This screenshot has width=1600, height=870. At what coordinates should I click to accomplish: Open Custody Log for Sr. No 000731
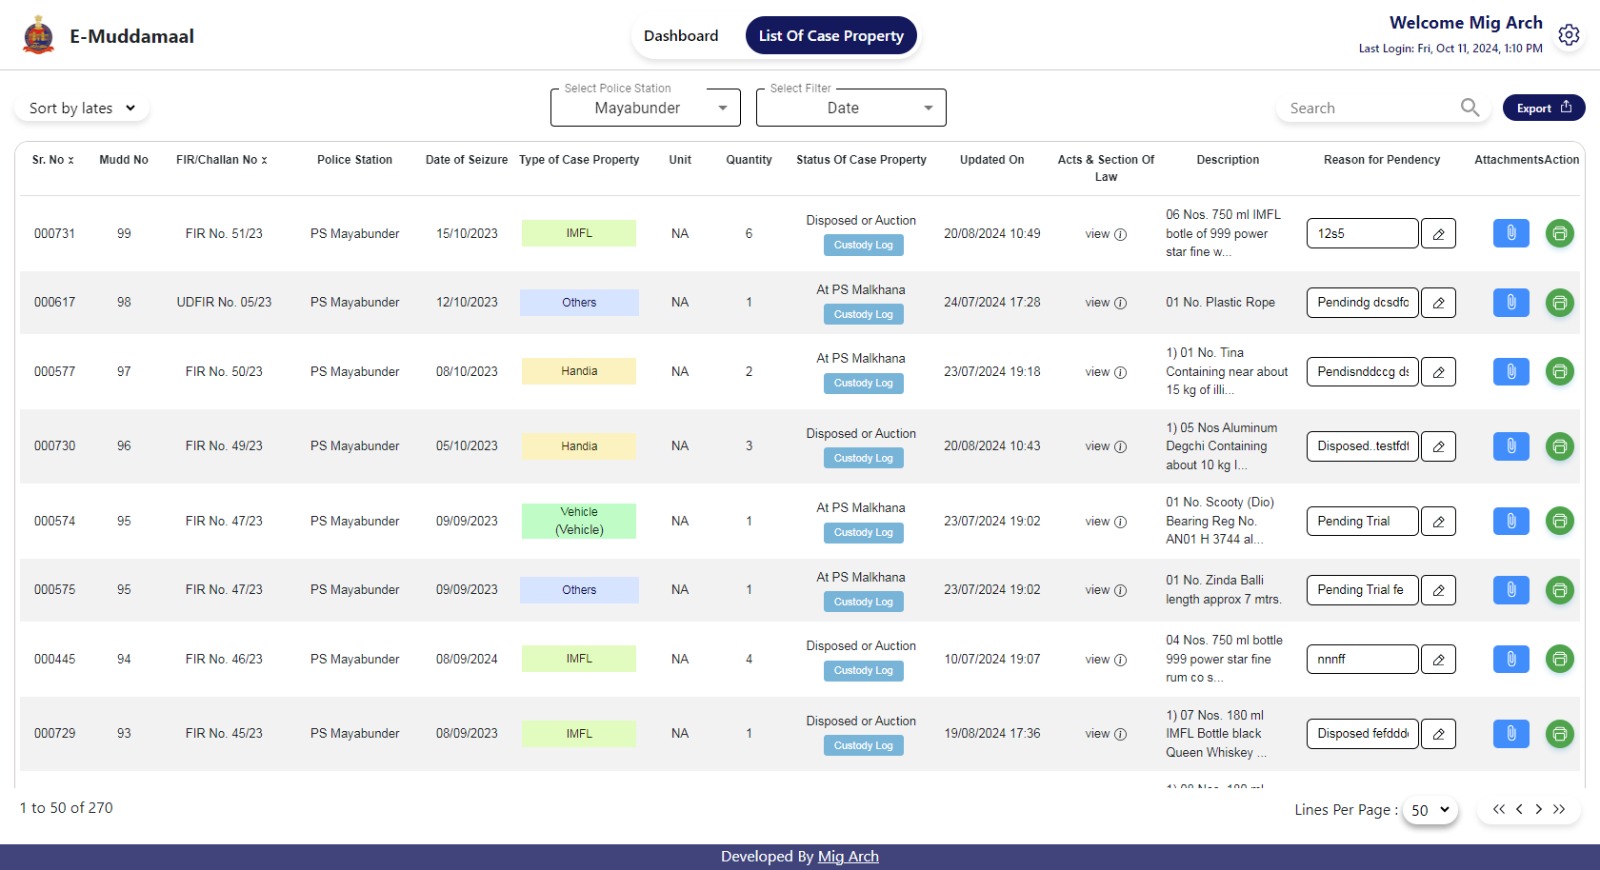pos(863,245)
